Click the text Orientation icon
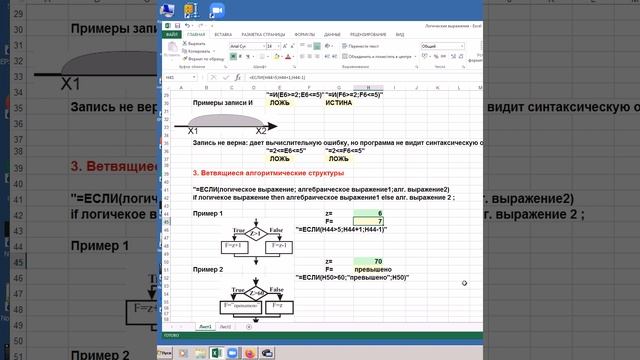Screen dimensions: 640x360 [327, 46]
